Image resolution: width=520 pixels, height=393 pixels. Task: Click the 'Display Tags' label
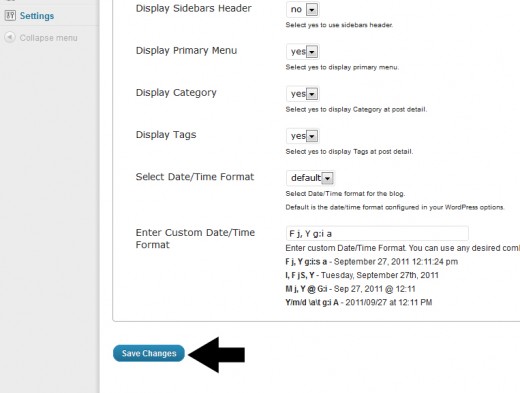click(166, 135)
